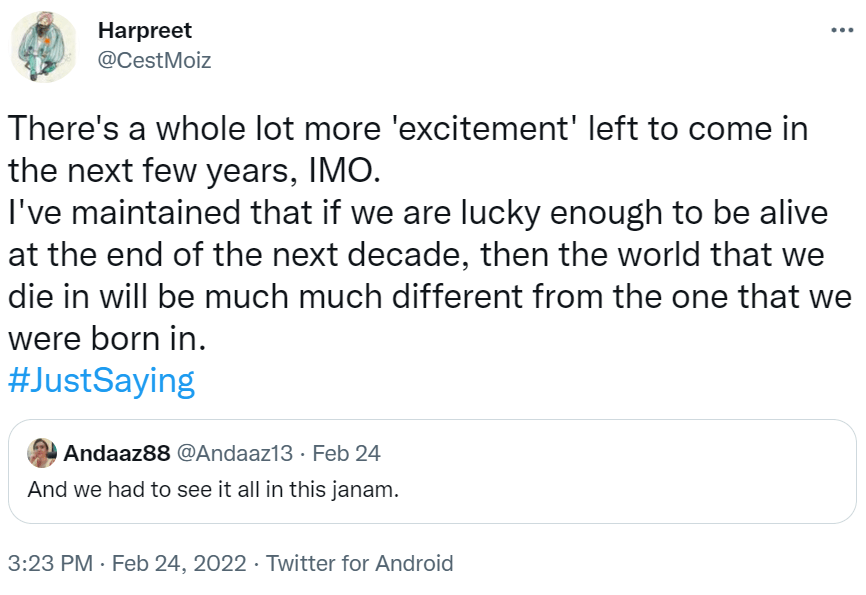Open the #JustSaying hashtag
The width and height of the screenshot is (866, 595).
click(x=101, y=381)
